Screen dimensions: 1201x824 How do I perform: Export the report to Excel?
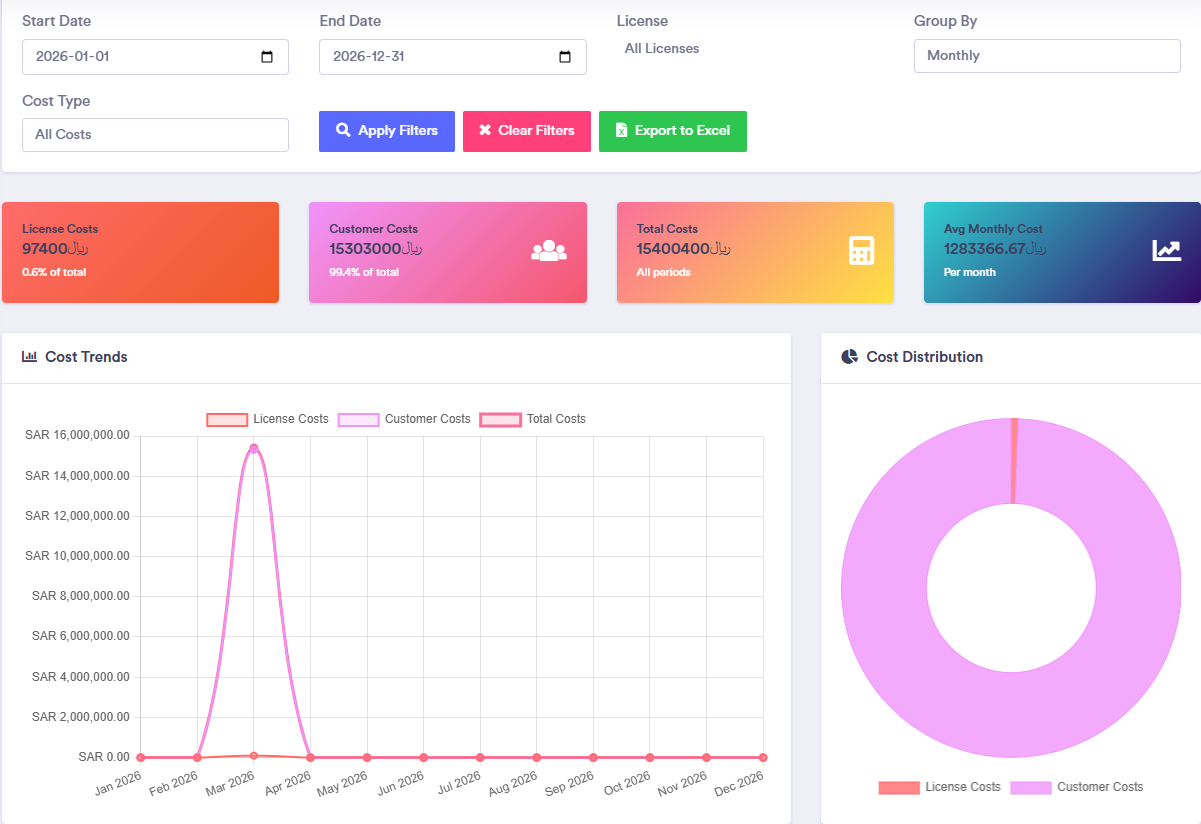click(673, 131)
